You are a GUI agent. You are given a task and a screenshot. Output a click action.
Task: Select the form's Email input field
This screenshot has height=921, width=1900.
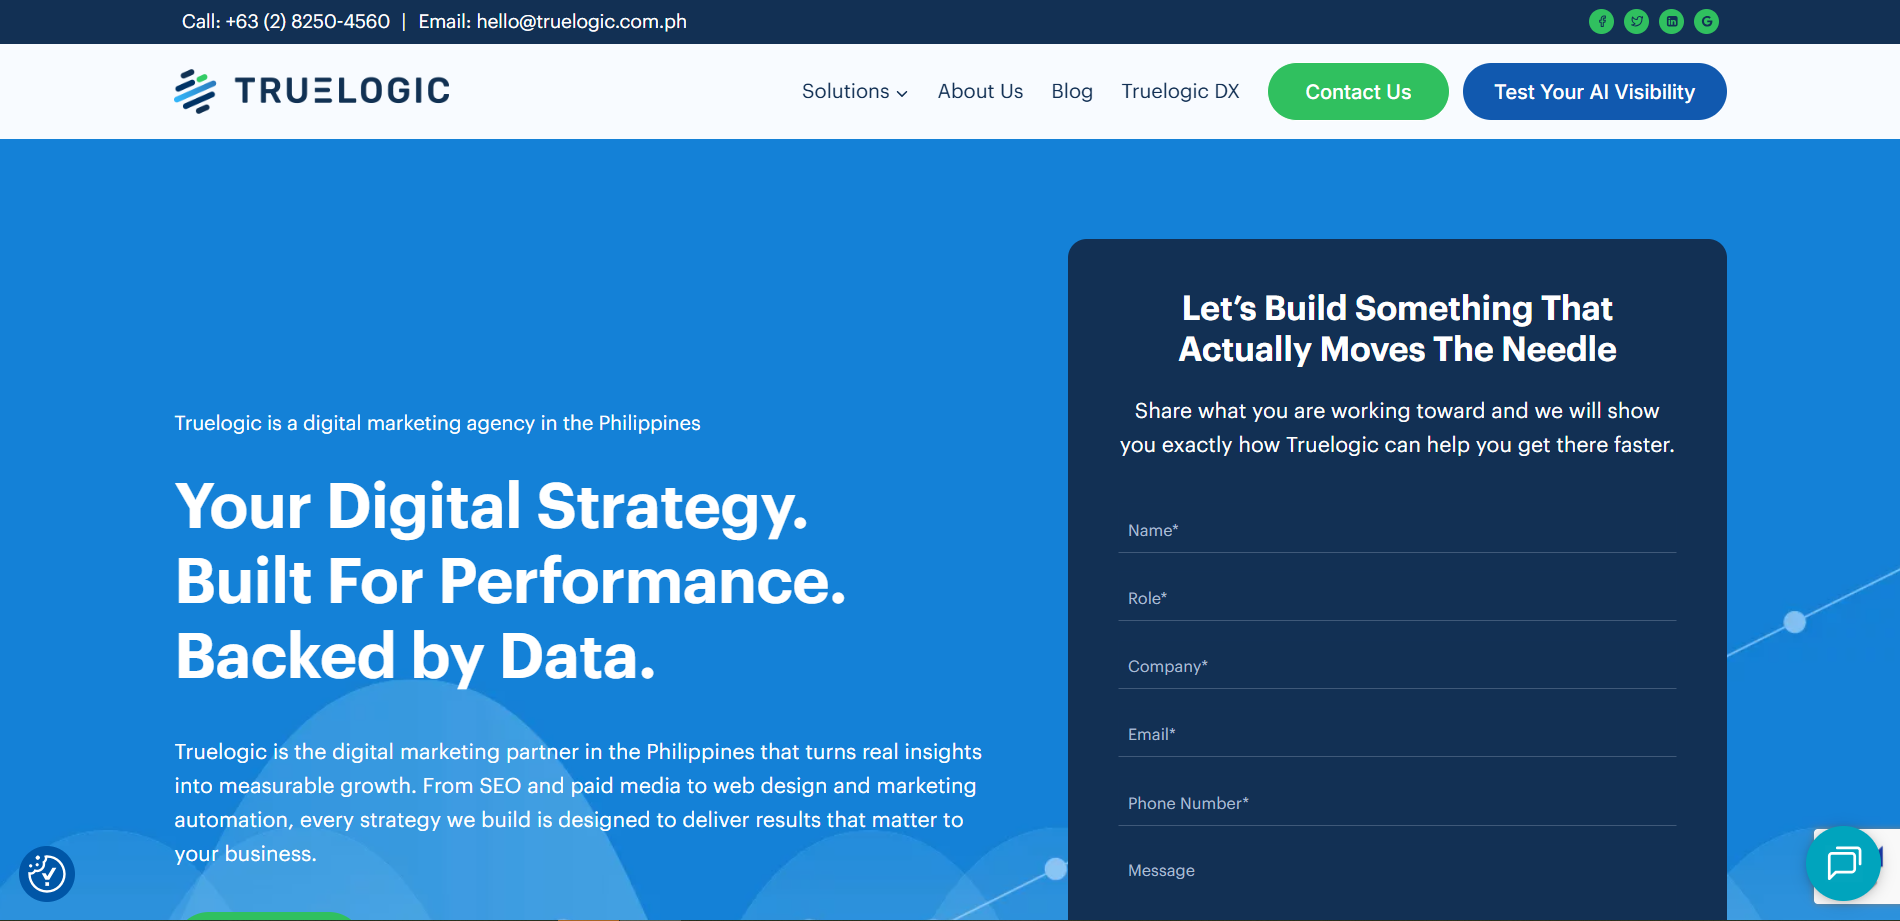click(1397, 735)
